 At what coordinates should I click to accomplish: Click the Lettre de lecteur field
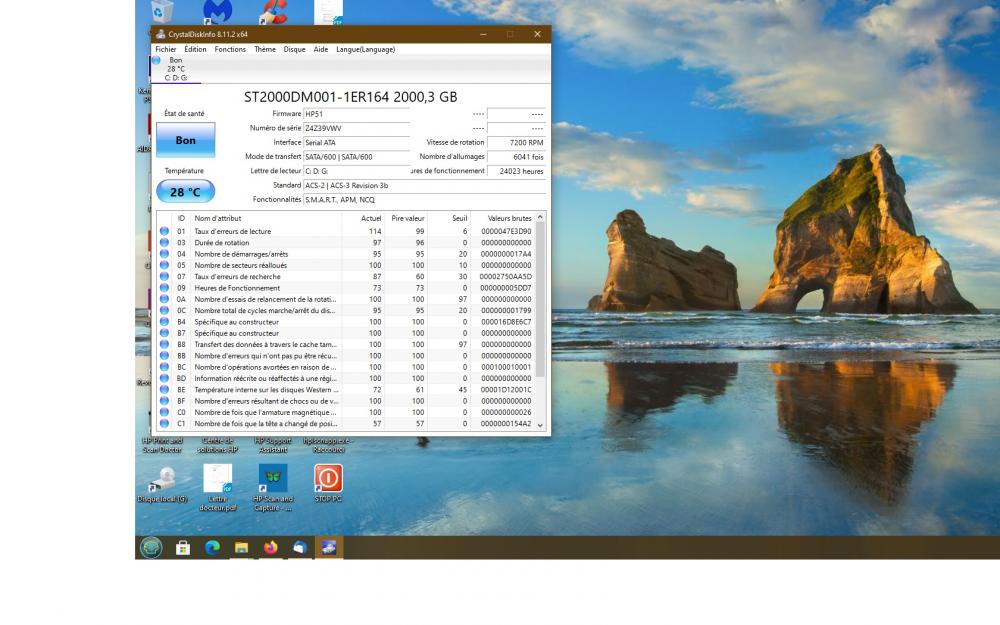357,172
